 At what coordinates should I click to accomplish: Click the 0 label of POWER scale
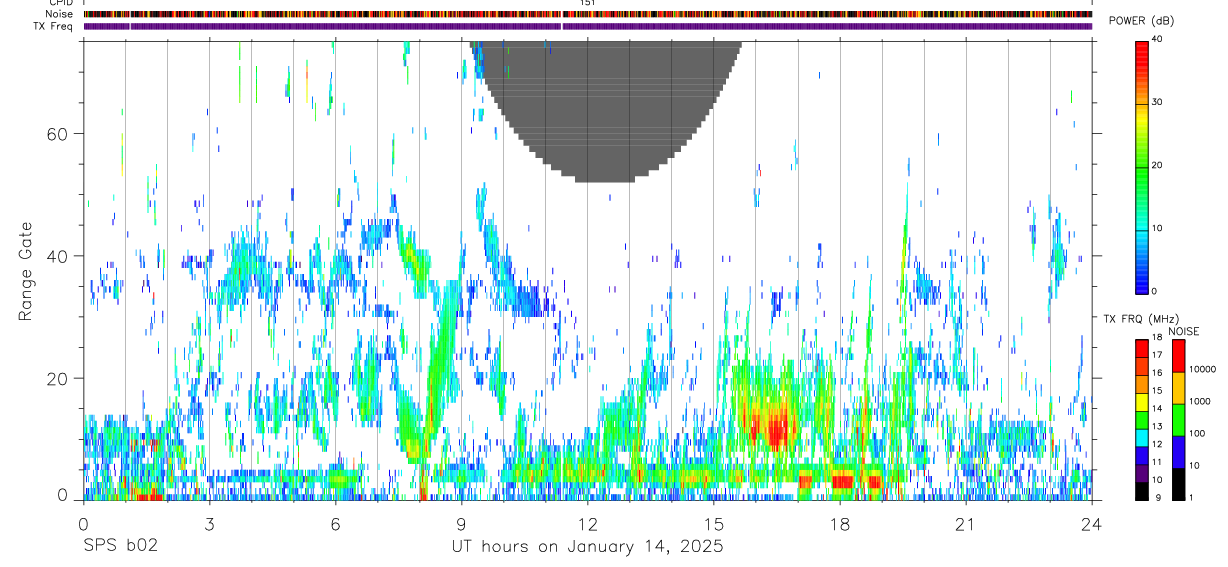click(1154, 291)
